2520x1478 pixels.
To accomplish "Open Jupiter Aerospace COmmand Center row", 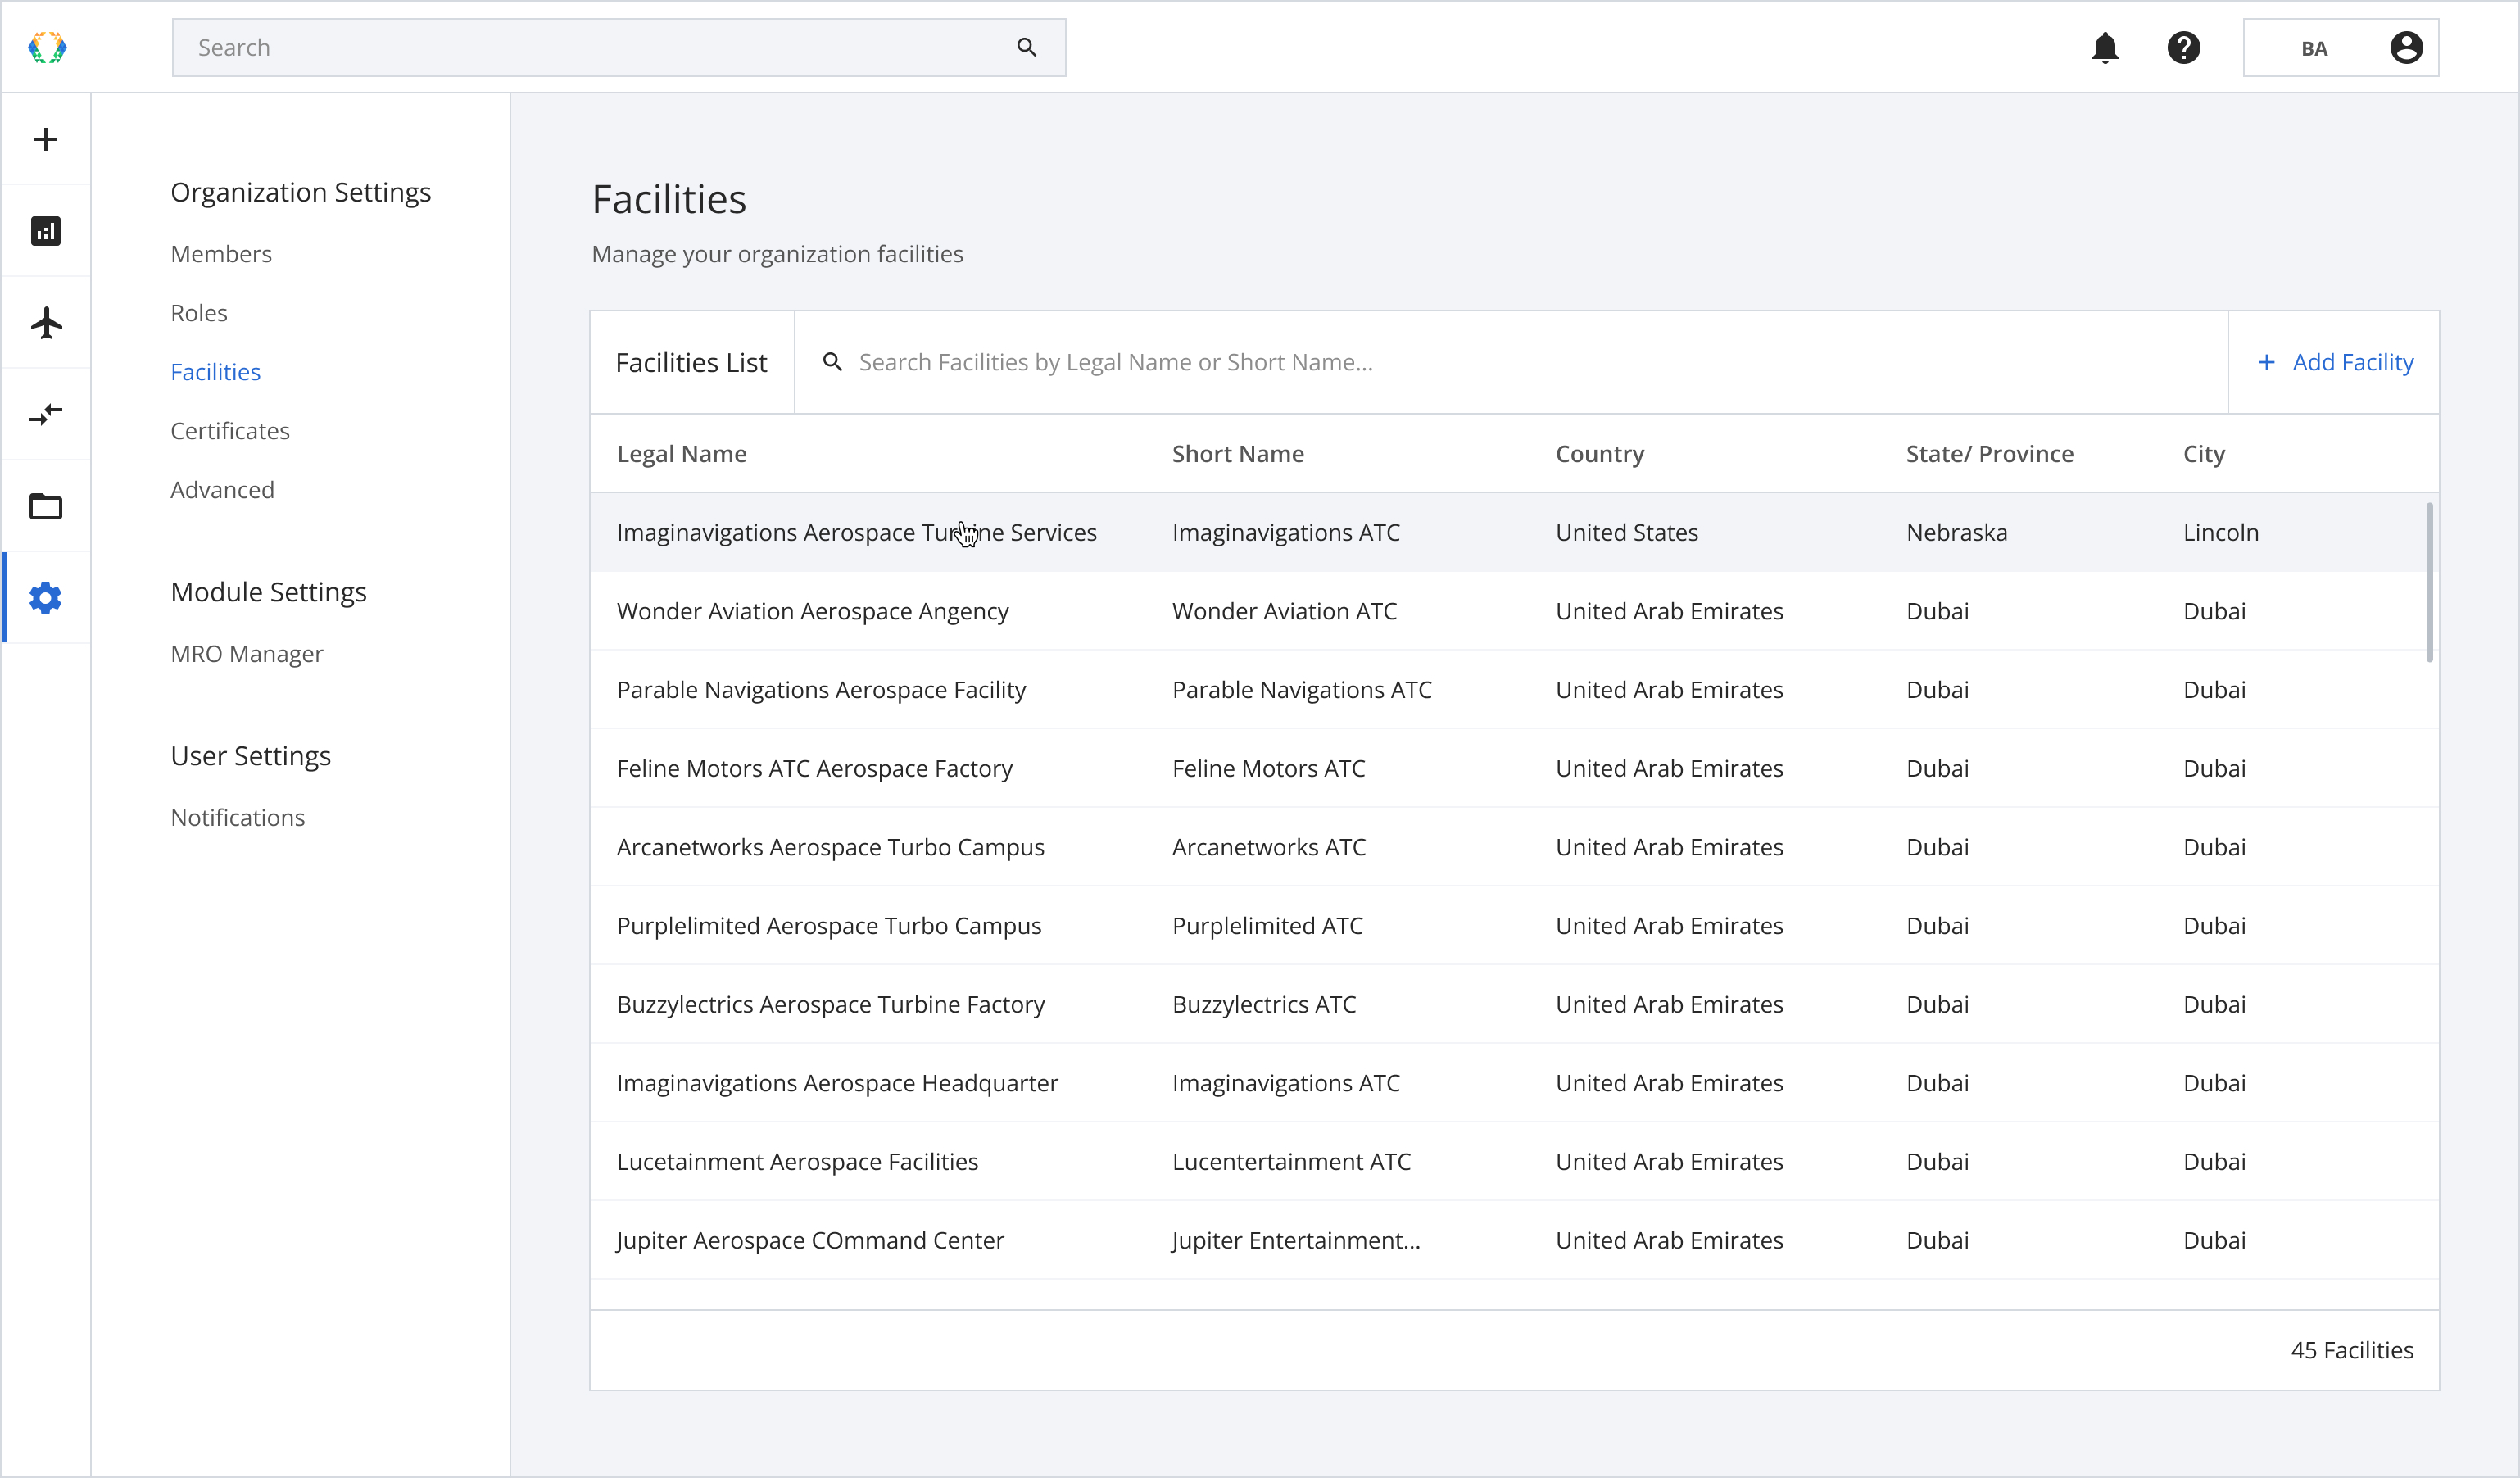I will click(x=1514, y=1241).
